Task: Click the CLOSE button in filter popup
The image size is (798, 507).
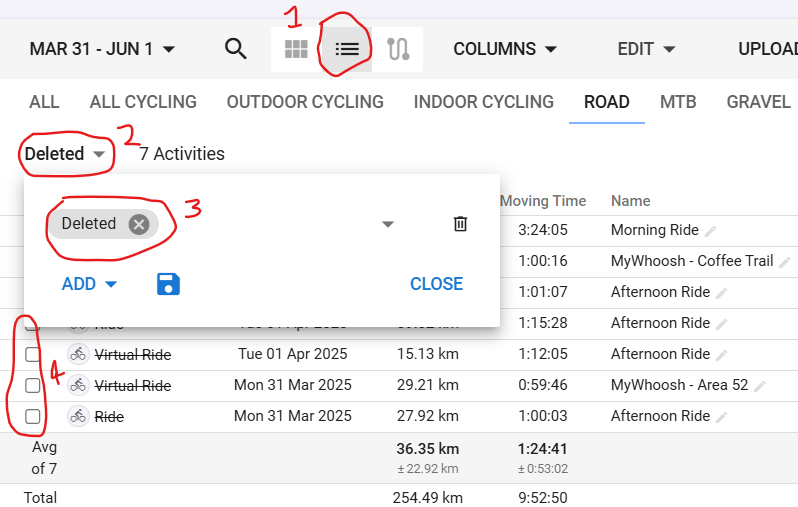Action: point(437,284)
